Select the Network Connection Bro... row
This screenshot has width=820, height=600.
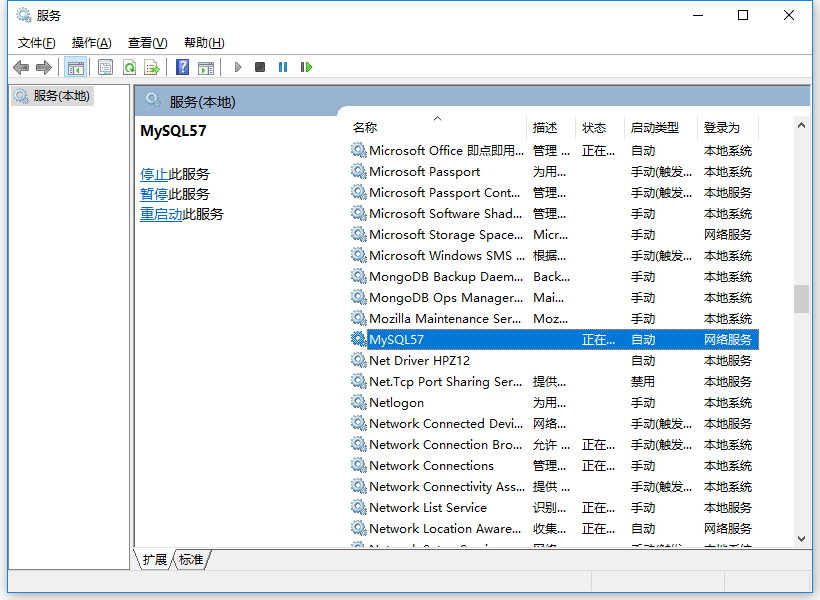click(x=553, y=445)
